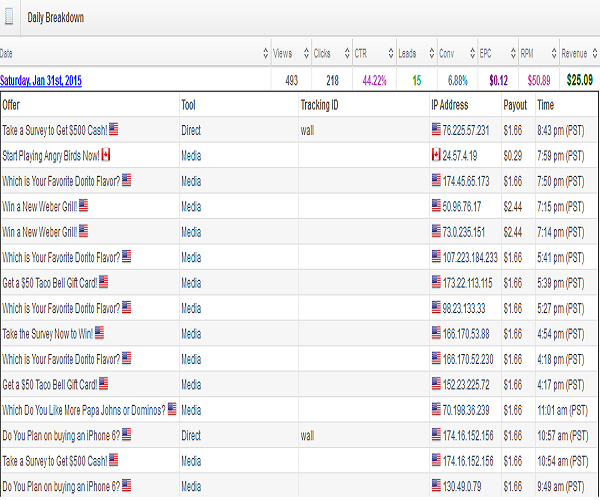Screen dimensions: 600x500
Task: Click the 493 views value
Action: [x=292, y=80]
